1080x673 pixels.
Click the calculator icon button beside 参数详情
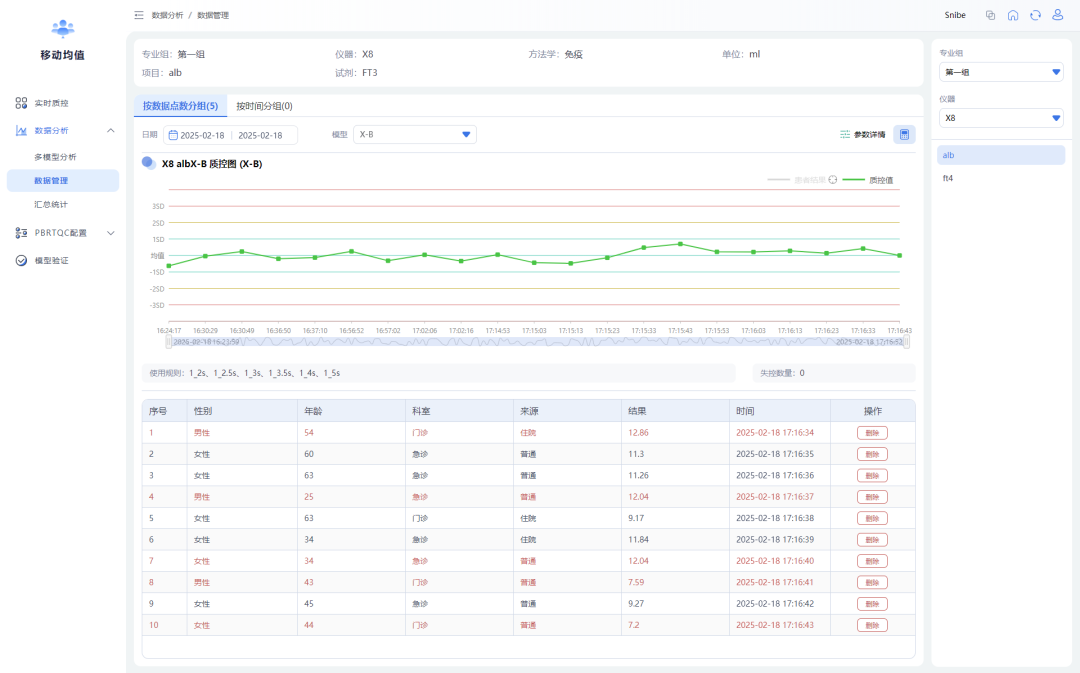tap(904, 134)
